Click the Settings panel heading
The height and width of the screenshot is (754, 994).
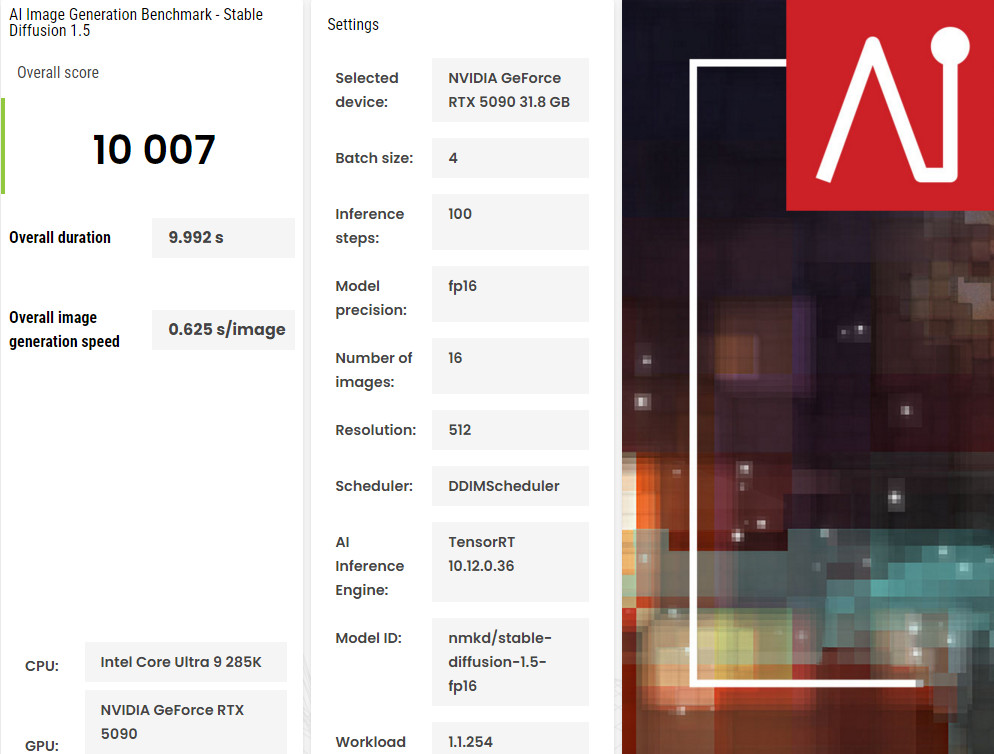(353, 24)
